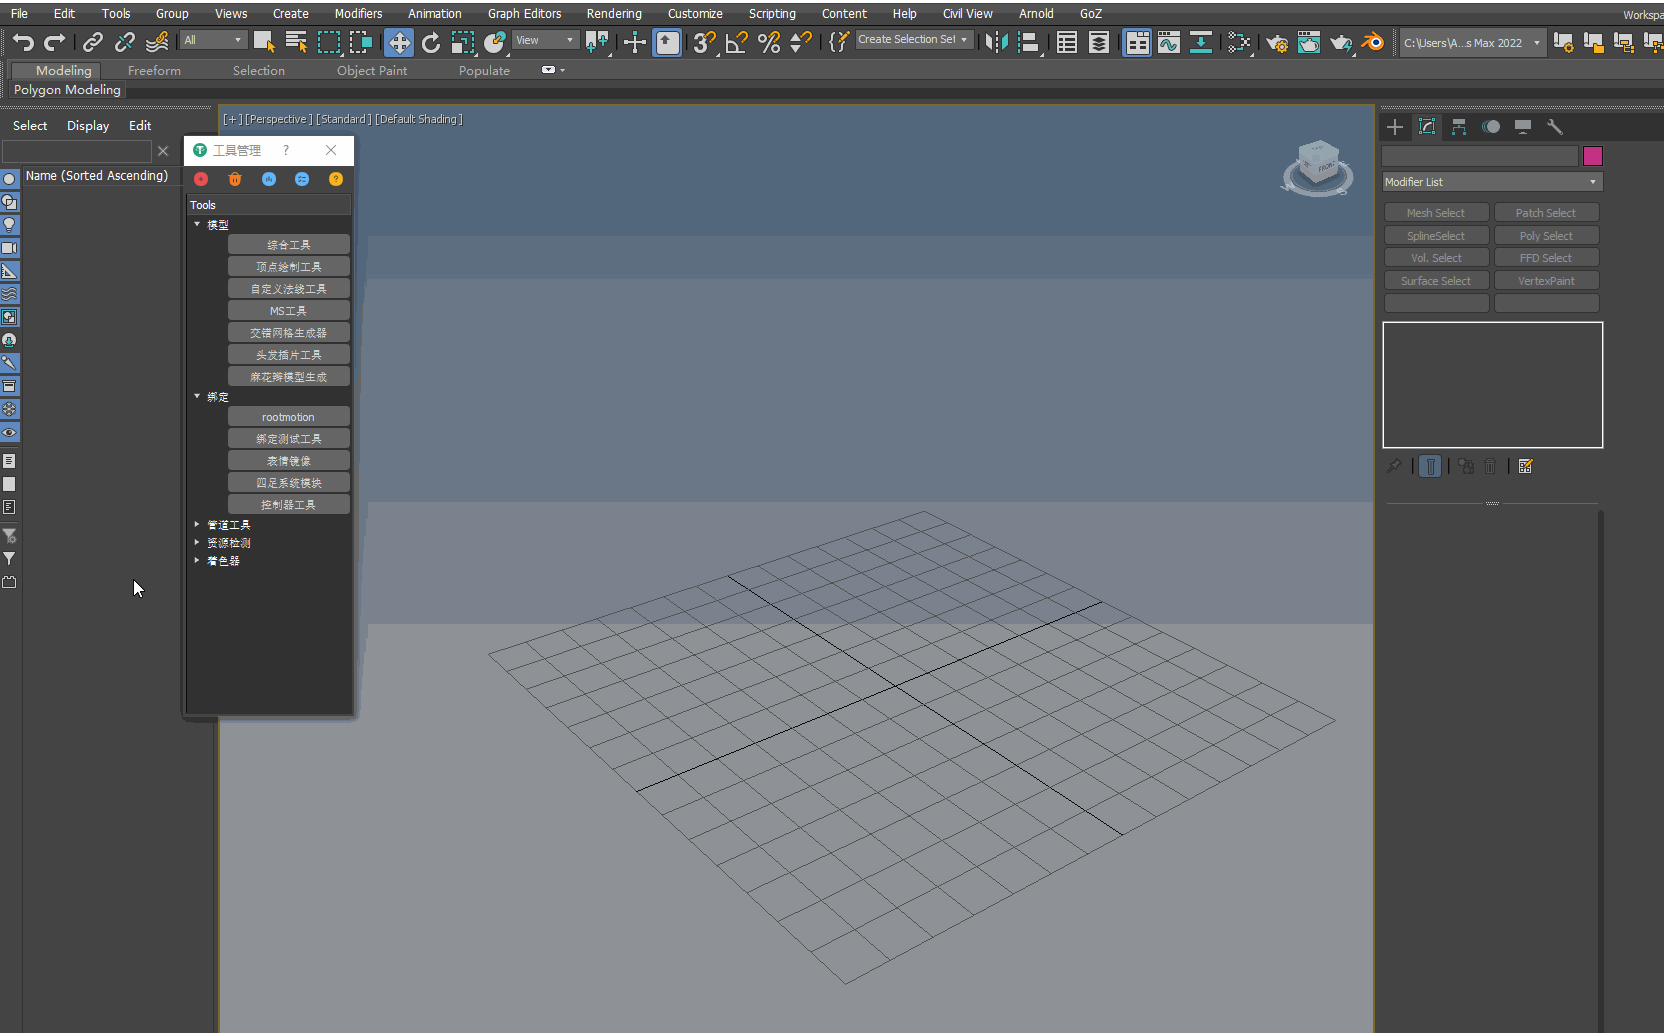Open the Blender bridge via the orange Blender icon
This screenshot has height=1033, width=1664.
pyautogui.click(x=1373, y=42)
